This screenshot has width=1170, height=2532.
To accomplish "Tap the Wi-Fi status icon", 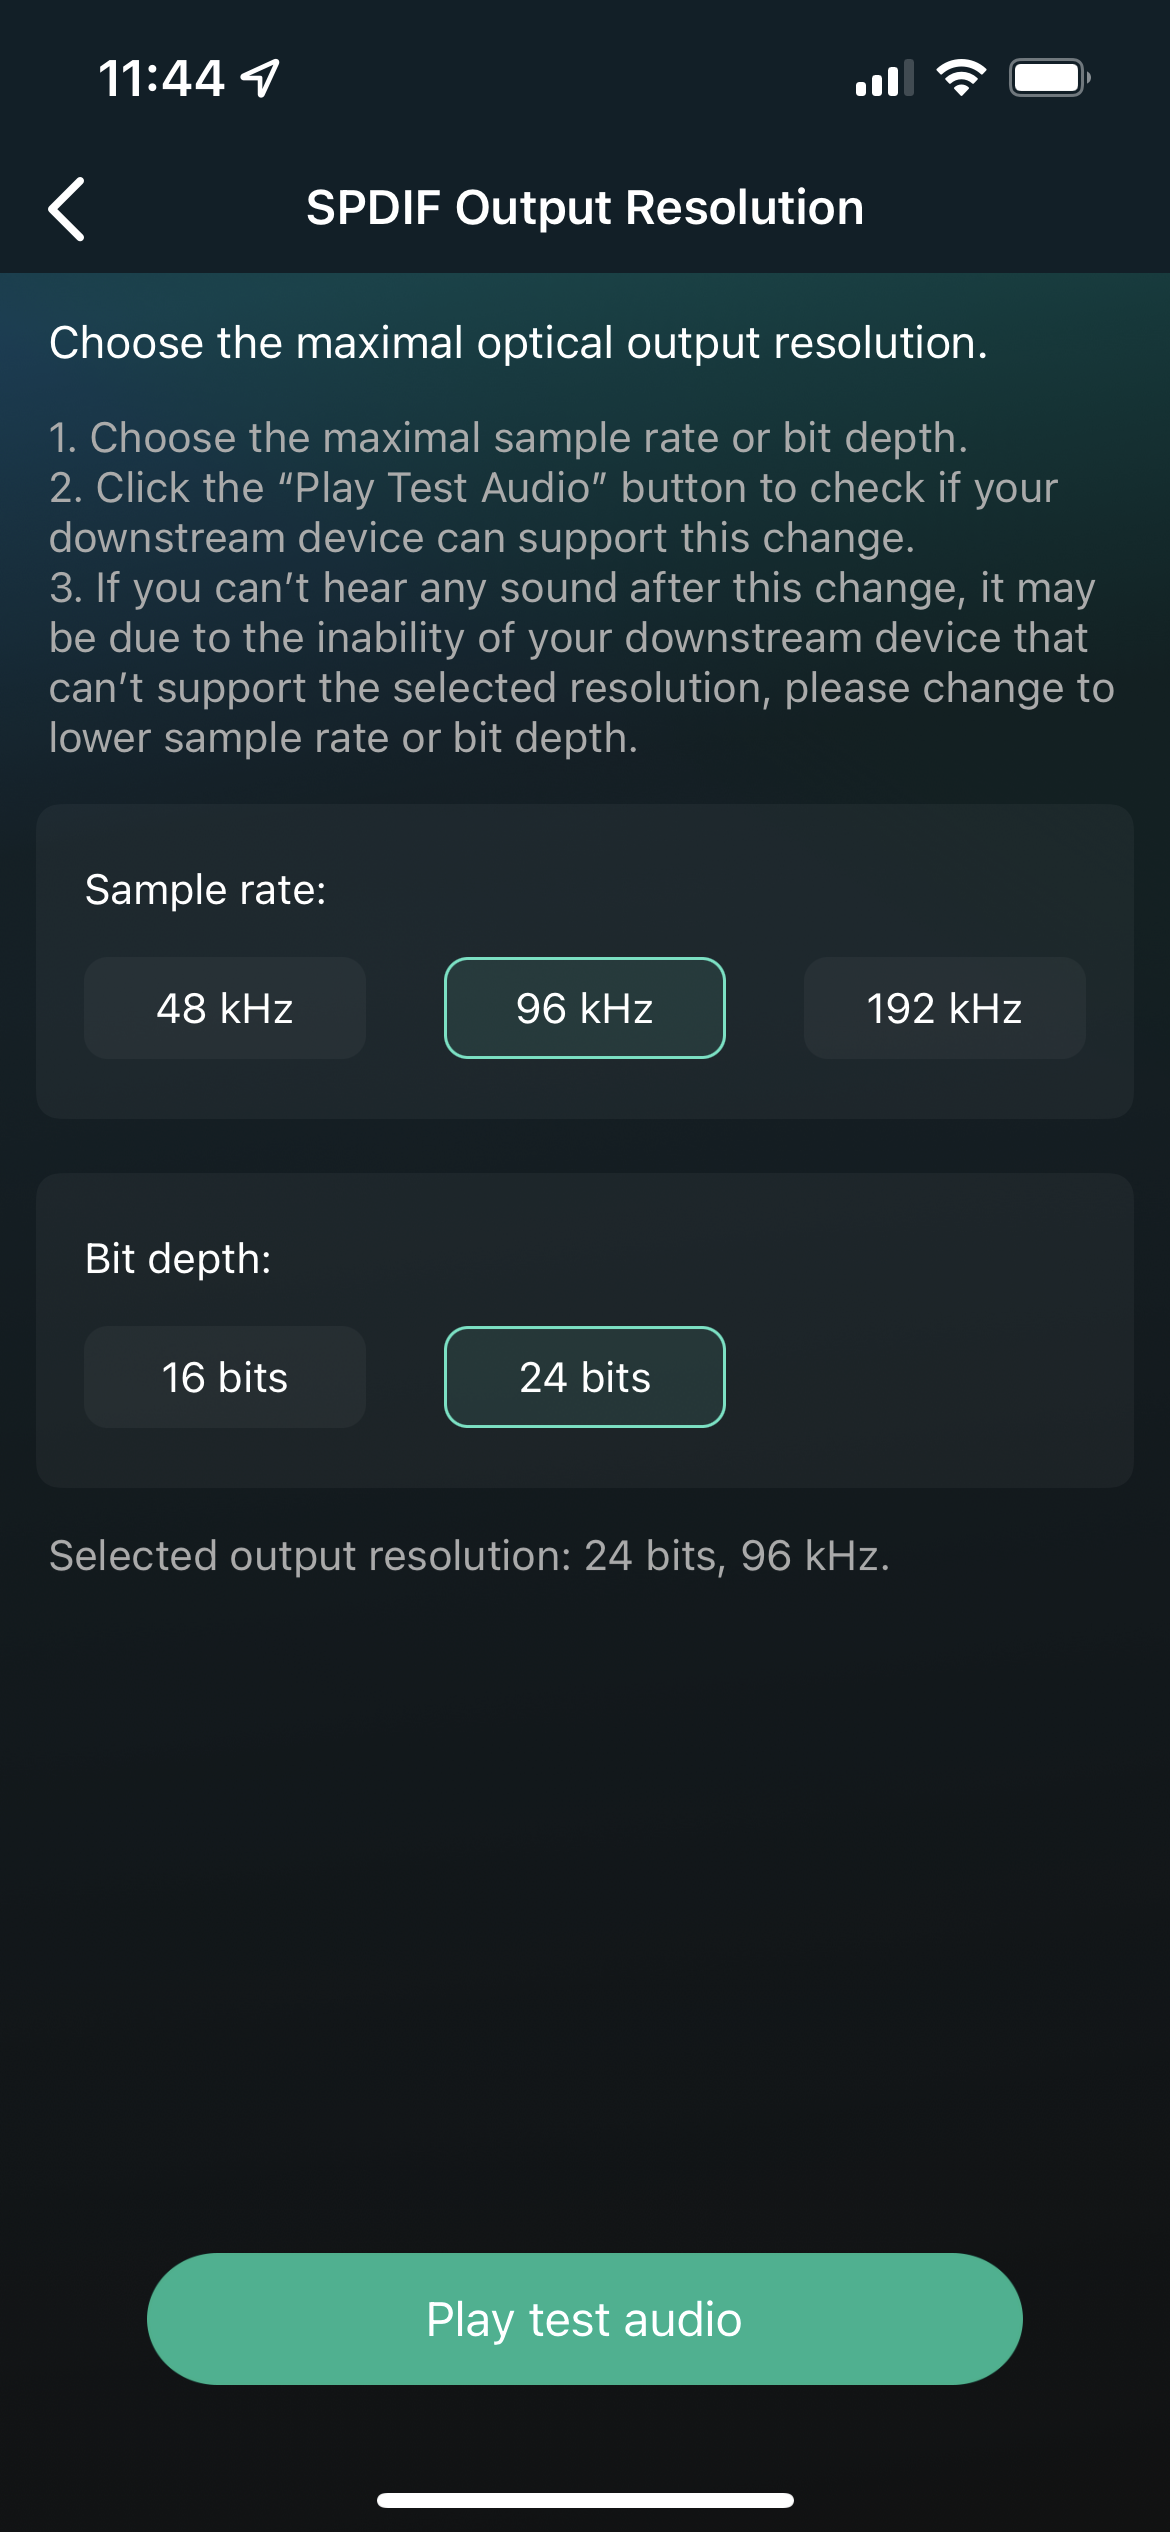I will coord(961,78).
